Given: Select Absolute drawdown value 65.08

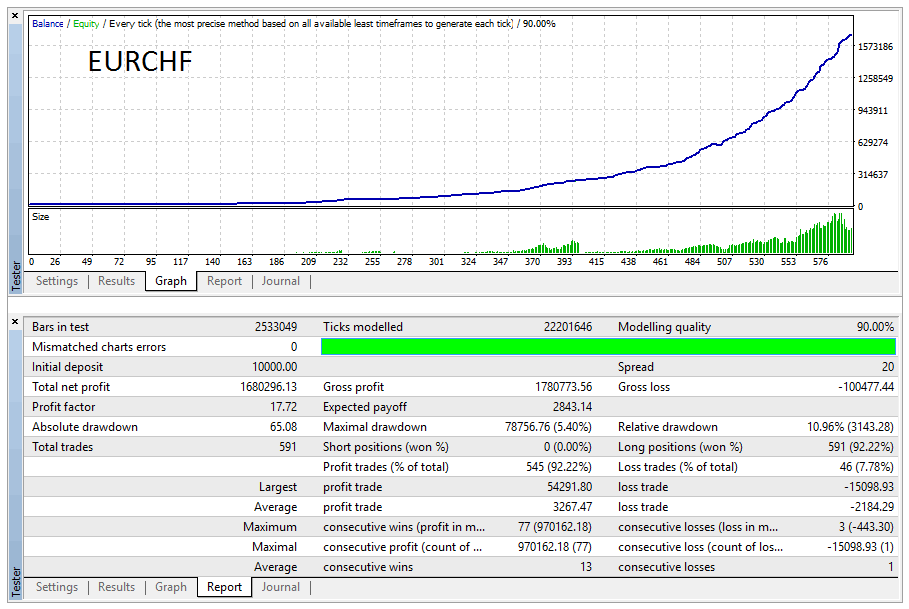Looking at the screenshot, I should pos(283,427).
